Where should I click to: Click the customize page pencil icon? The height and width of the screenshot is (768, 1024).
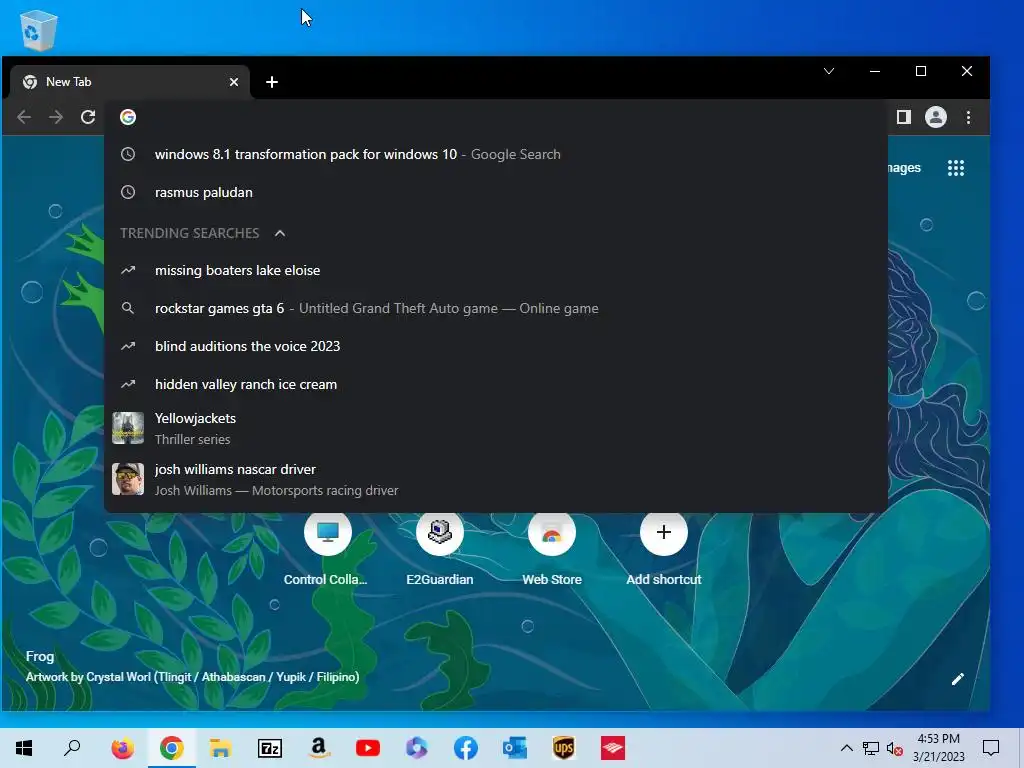click(x=958, y=679)
